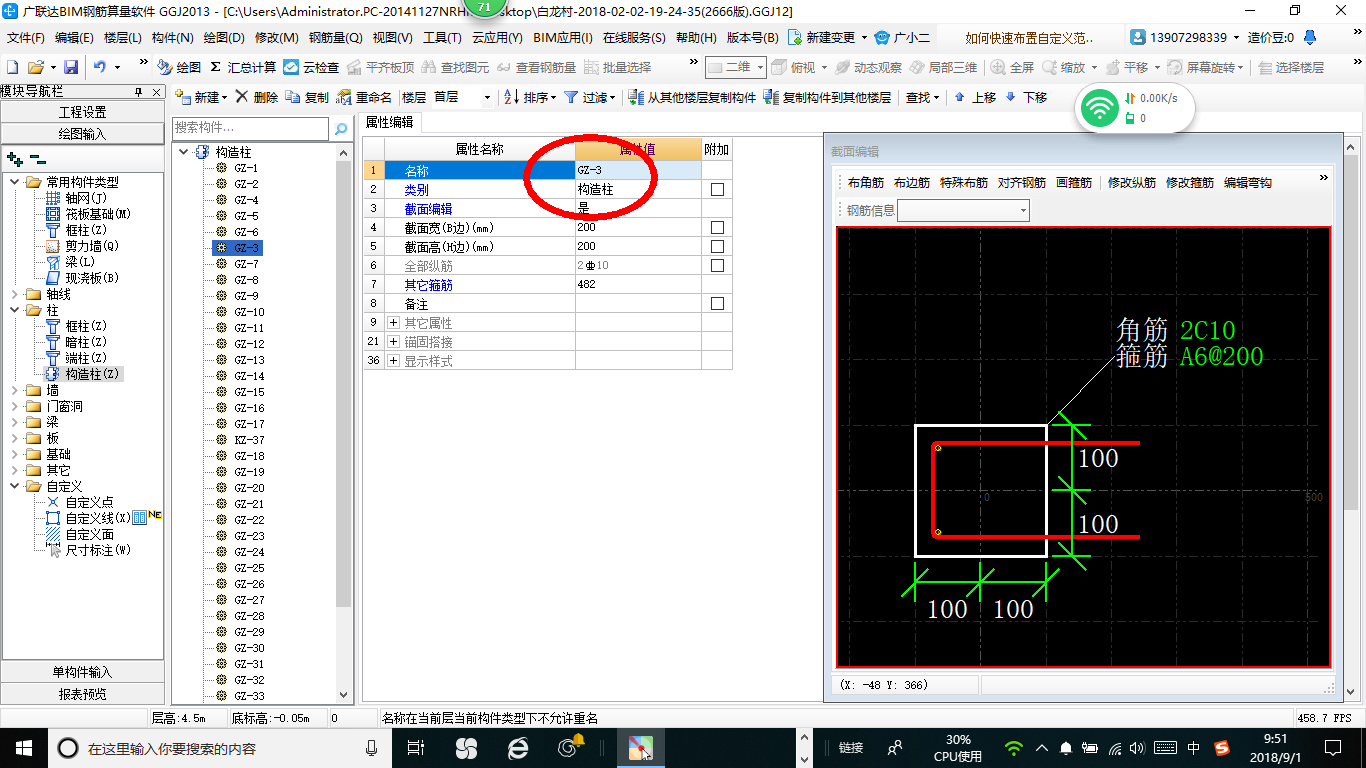Screen dimensions: 1366x768
Task: Click the component search magnifier icon
Action: tap(341, 128)
